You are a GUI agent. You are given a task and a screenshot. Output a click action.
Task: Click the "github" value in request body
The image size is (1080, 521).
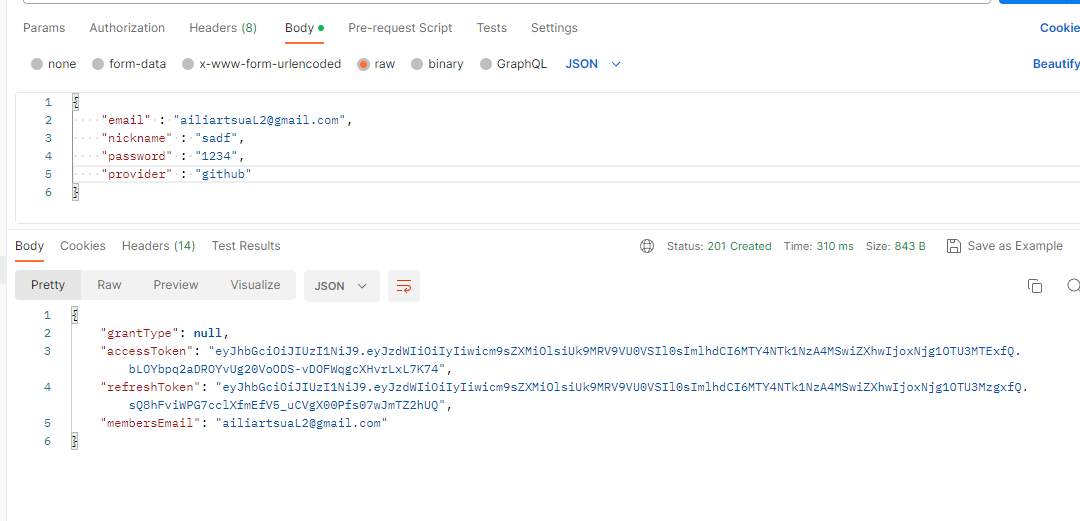(223, 174)
